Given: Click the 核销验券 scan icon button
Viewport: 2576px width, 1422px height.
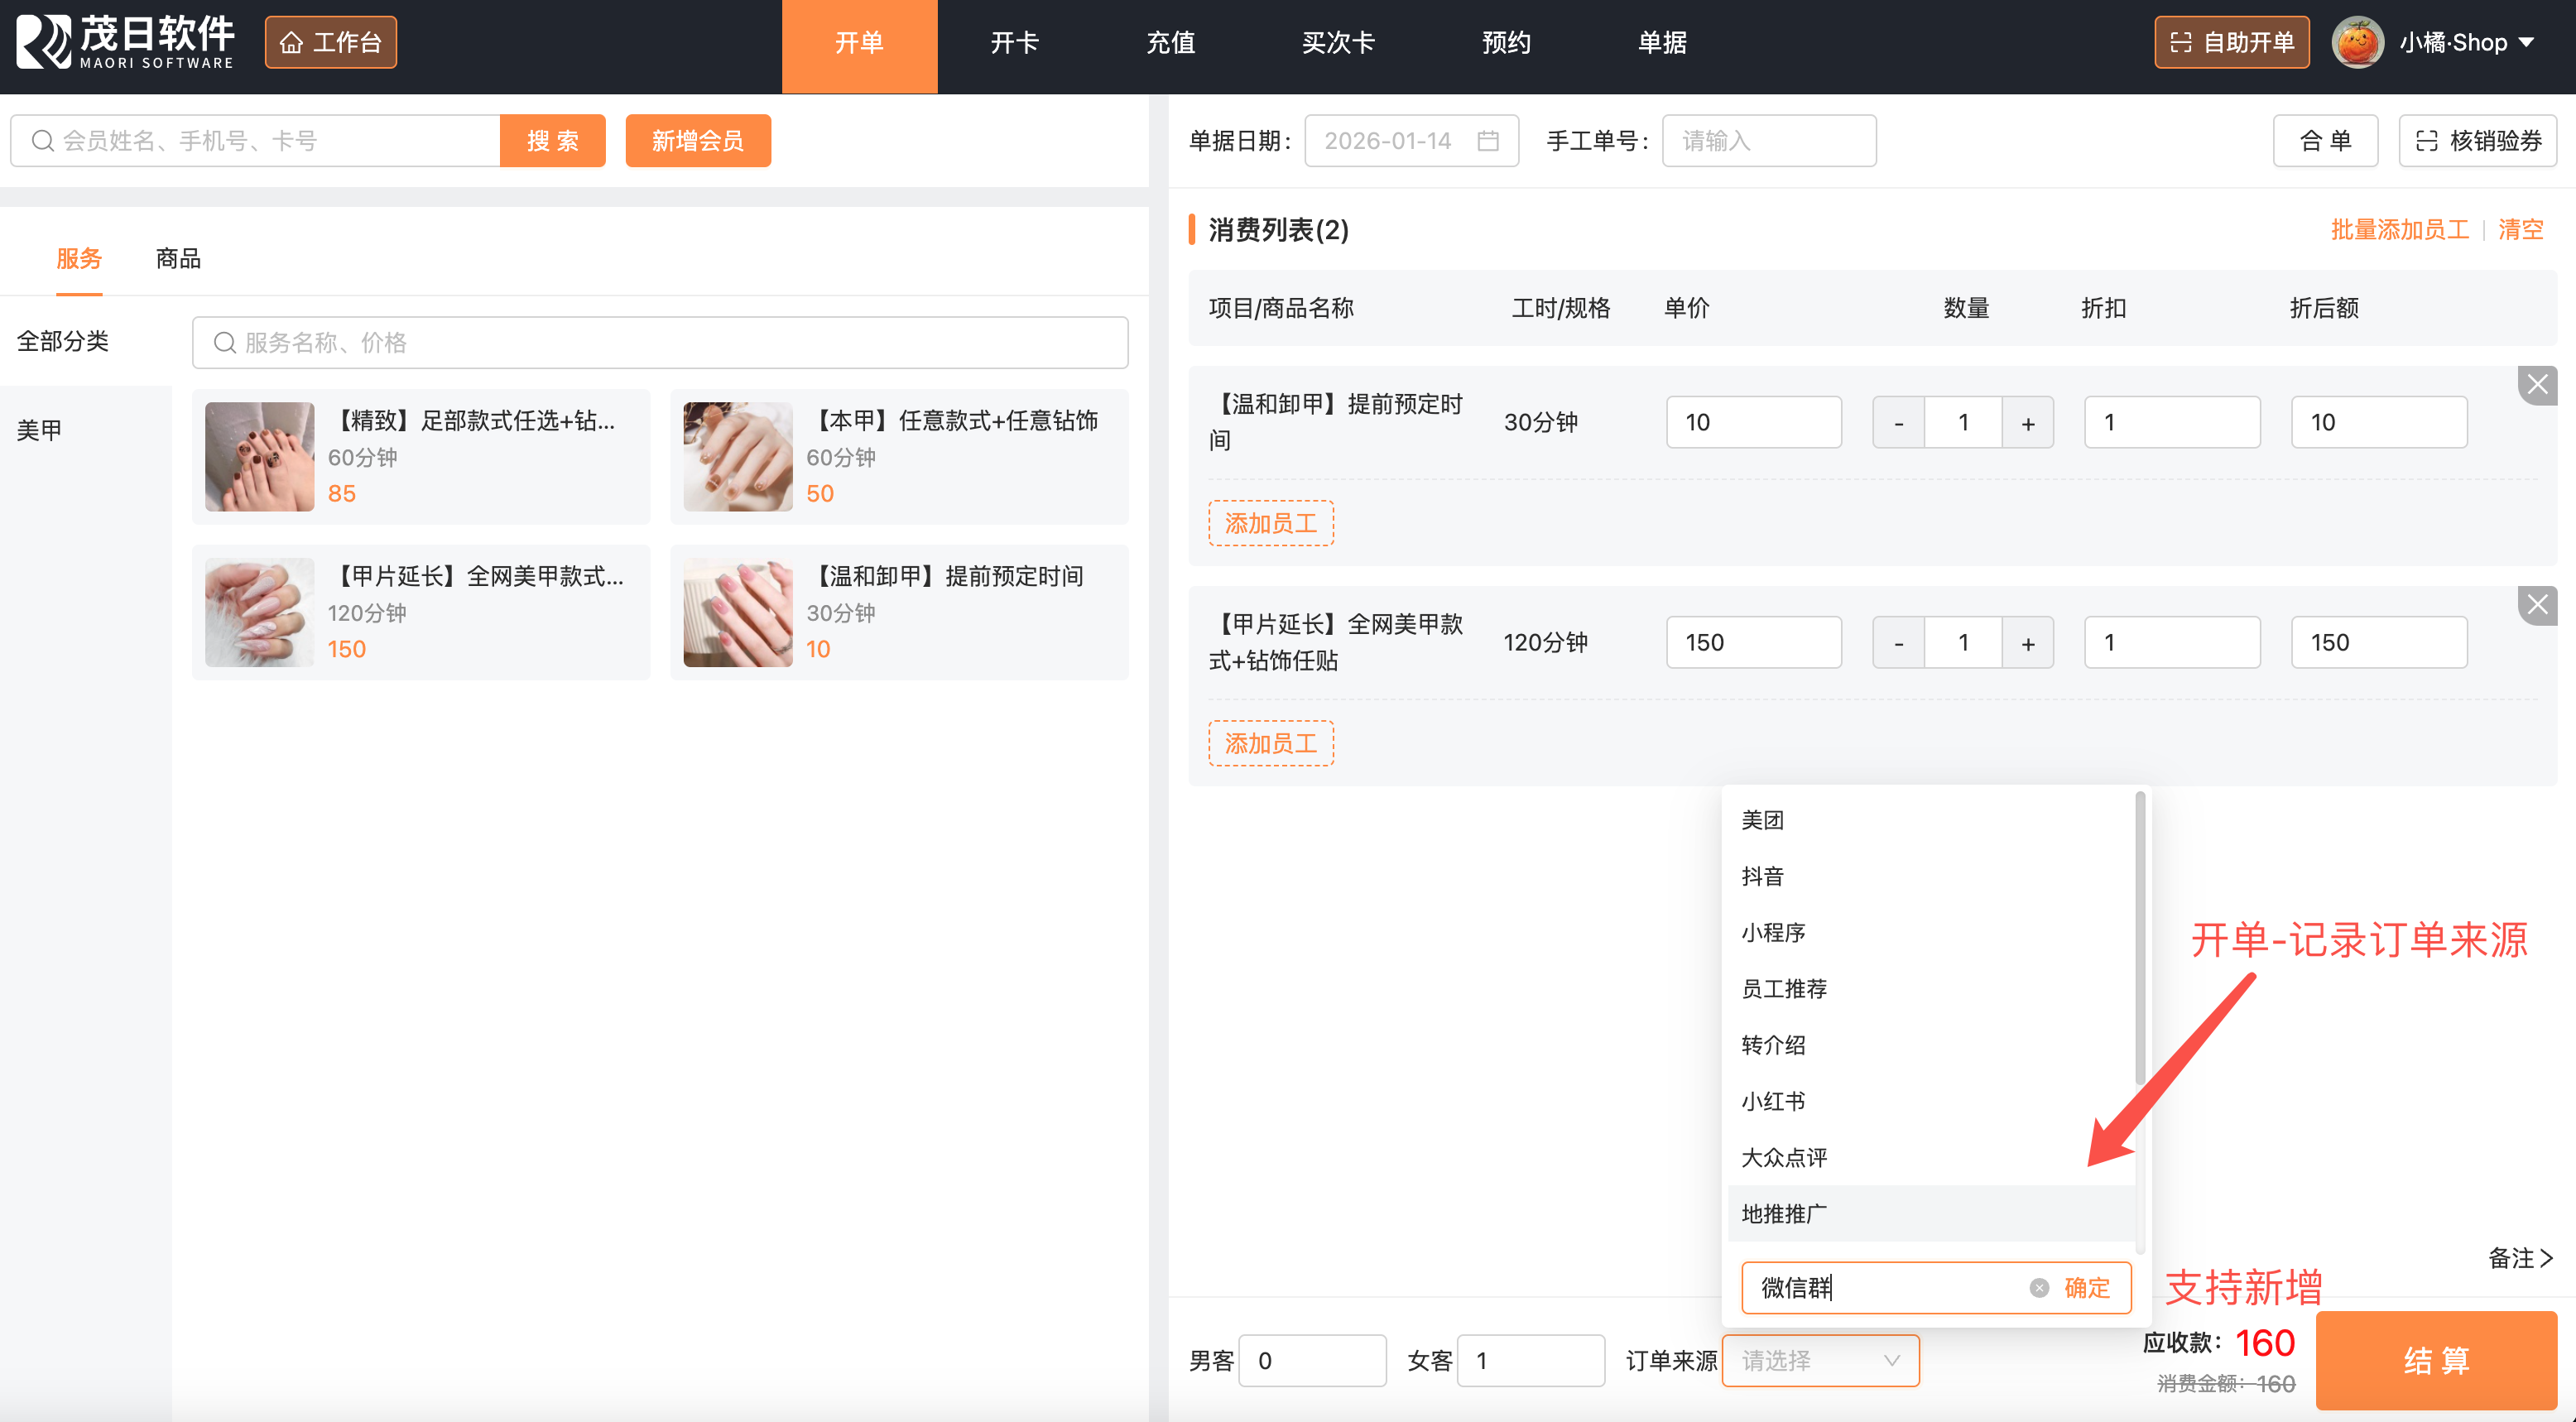Looking at the screenshot, I should pos(2426,141).
